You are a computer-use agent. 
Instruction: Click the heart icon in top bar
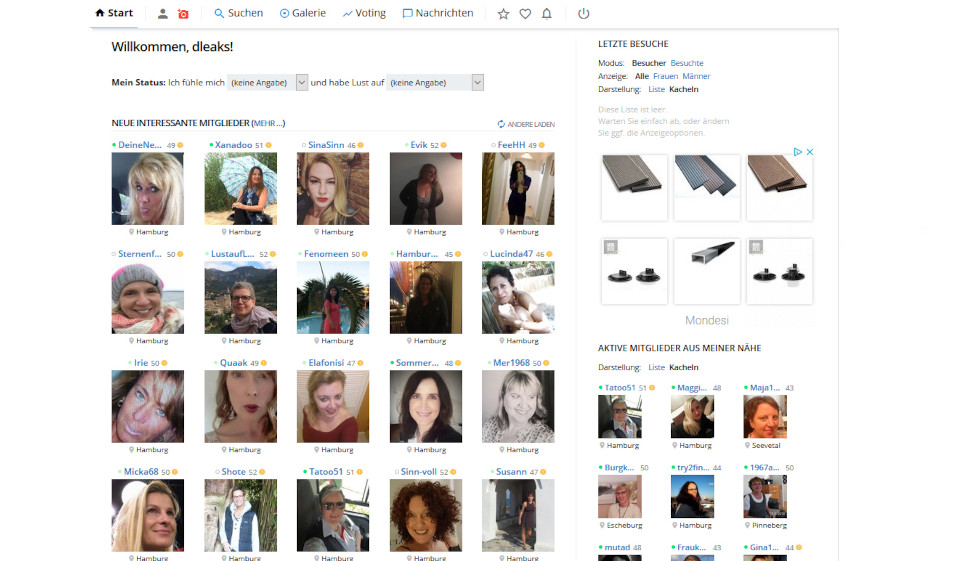pos(525,14)
